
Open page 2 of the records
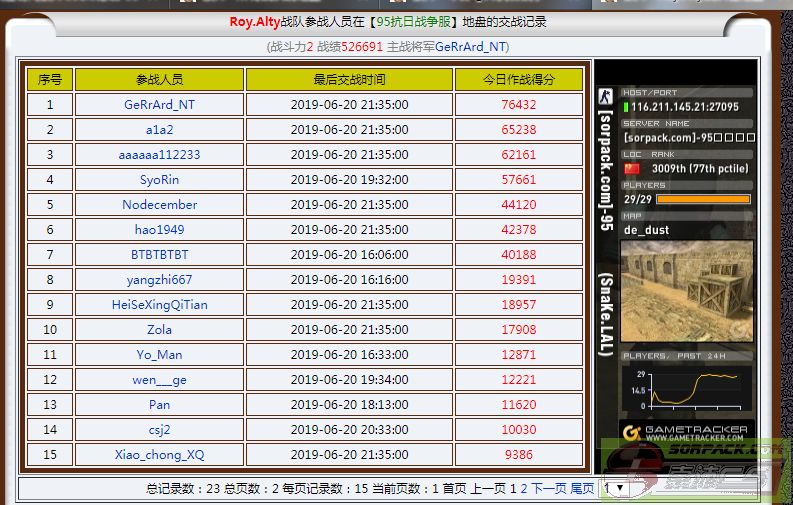tap(523, 489)
